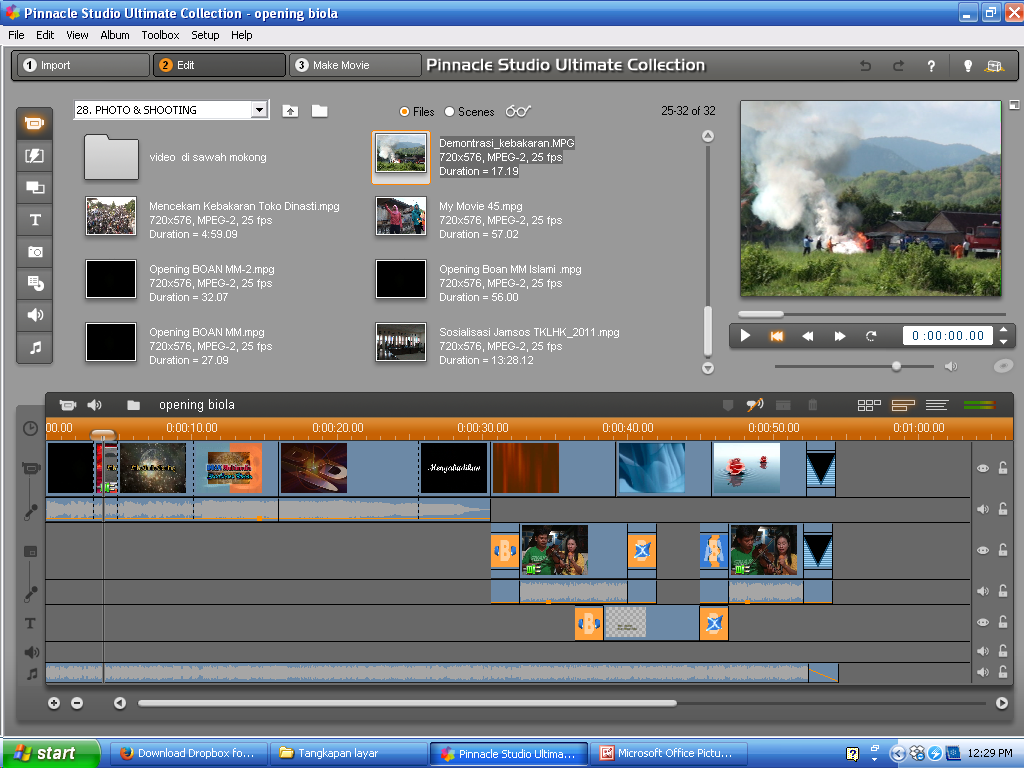Screen dimensions: 1024x768
Task: Click the Redo arrow
Action: click(x=899, y=65)
